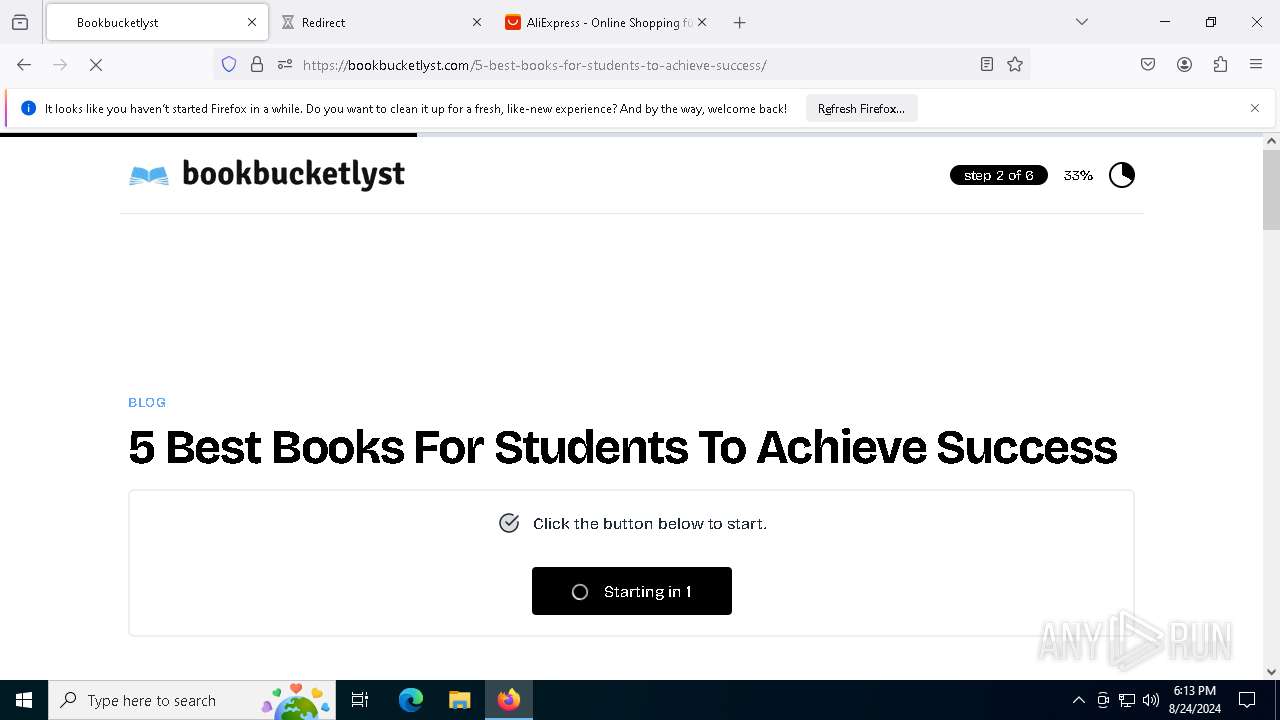
Task: Save page to Pocket
Action: (1148, 65)
